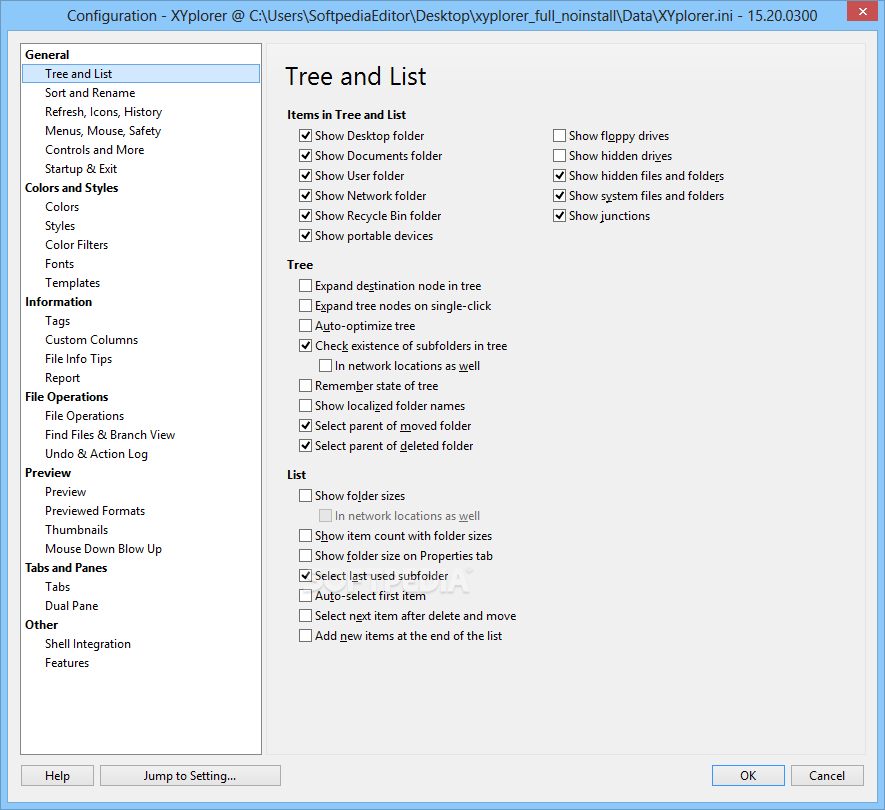Screen dimensions: 885x810
Task: Select Startup & Exit category
Action: click(x=81, y=169)
